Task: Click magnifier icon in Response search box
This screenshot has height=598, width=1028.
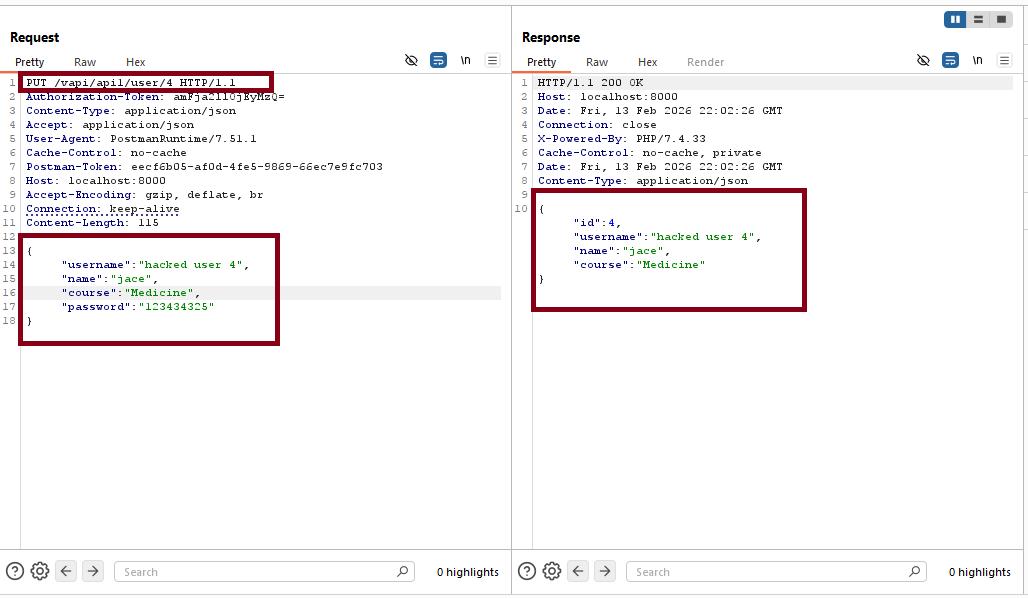Action: pyautogui.click(x=915, y=572)
